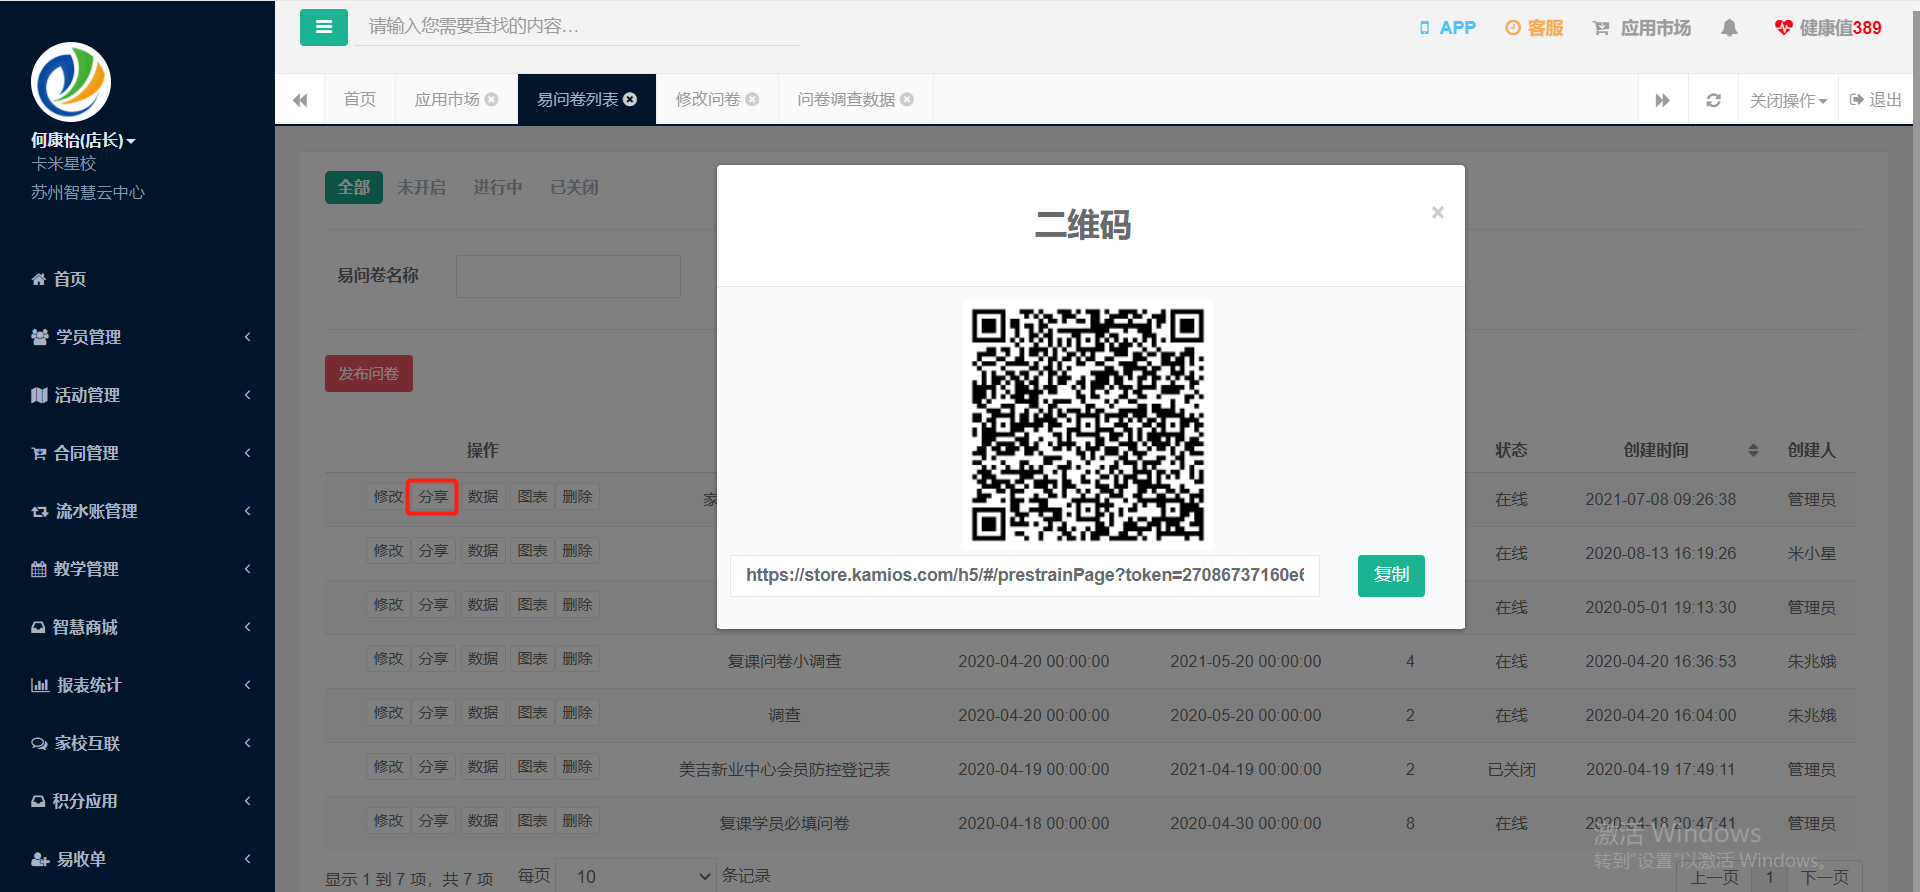Click 数据 in the 2020-05-01 row
The width and height of the screenshot is (1920, 892).
(483, 605)
